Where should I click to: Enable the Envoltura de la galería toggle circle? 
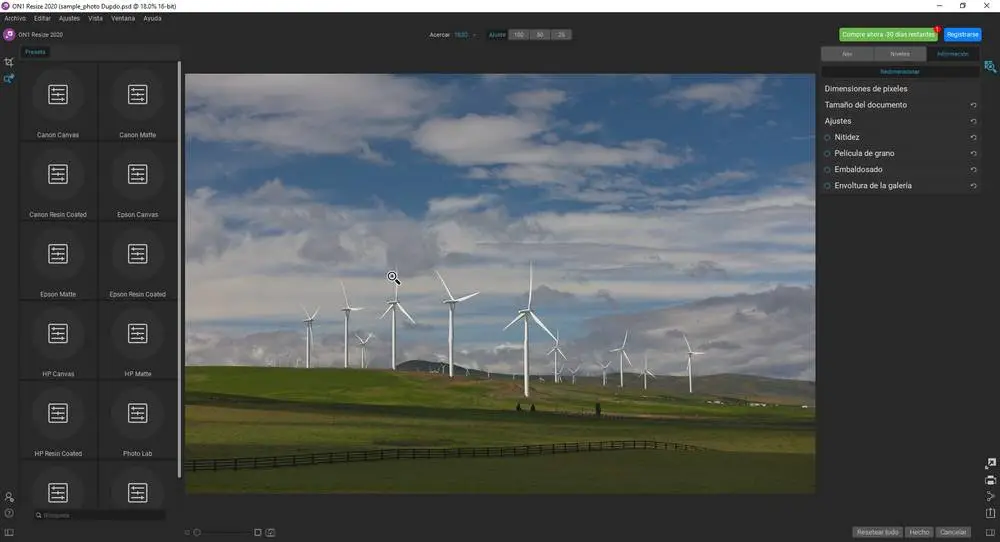[x=828, y=186]
